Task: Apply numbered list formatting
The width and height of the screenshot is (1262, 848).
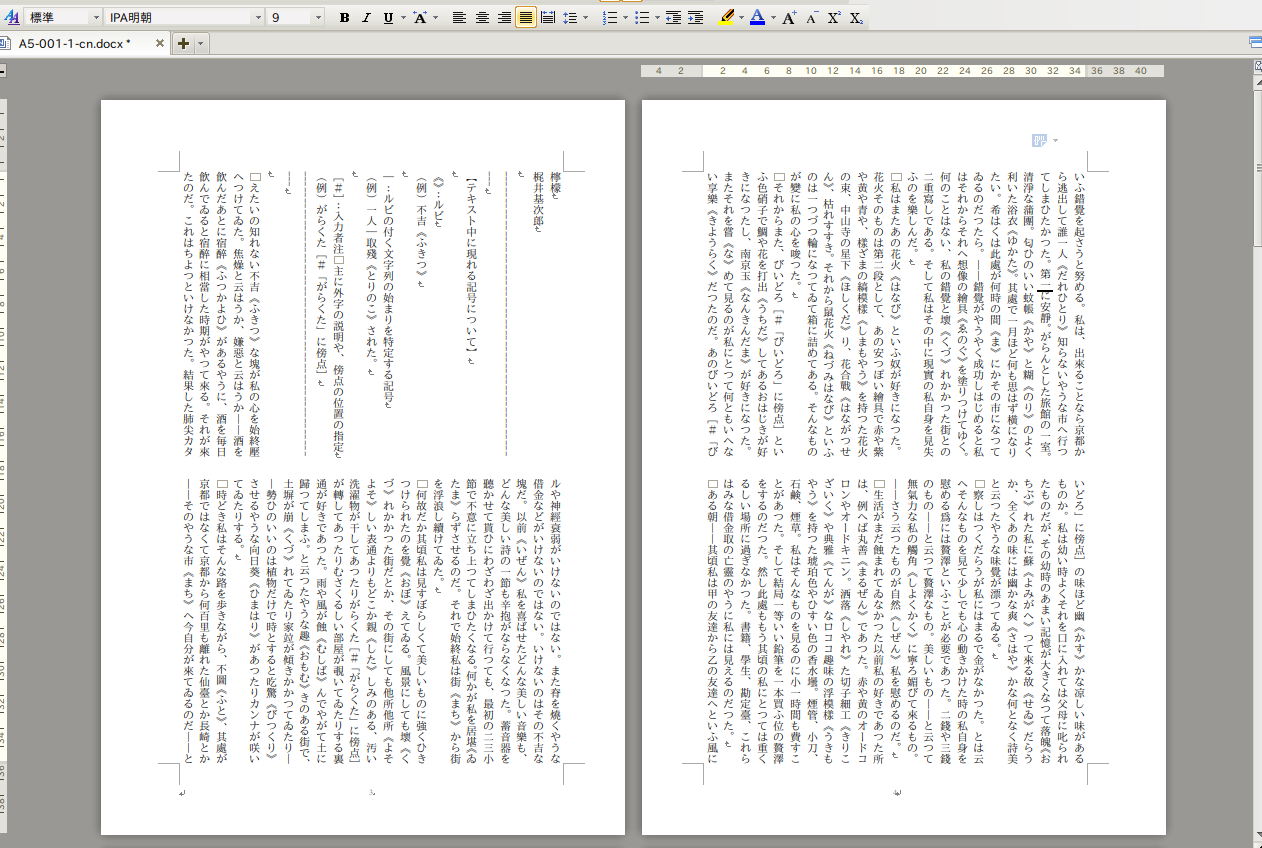Action: pyautogui.click(x=610, y=18)
